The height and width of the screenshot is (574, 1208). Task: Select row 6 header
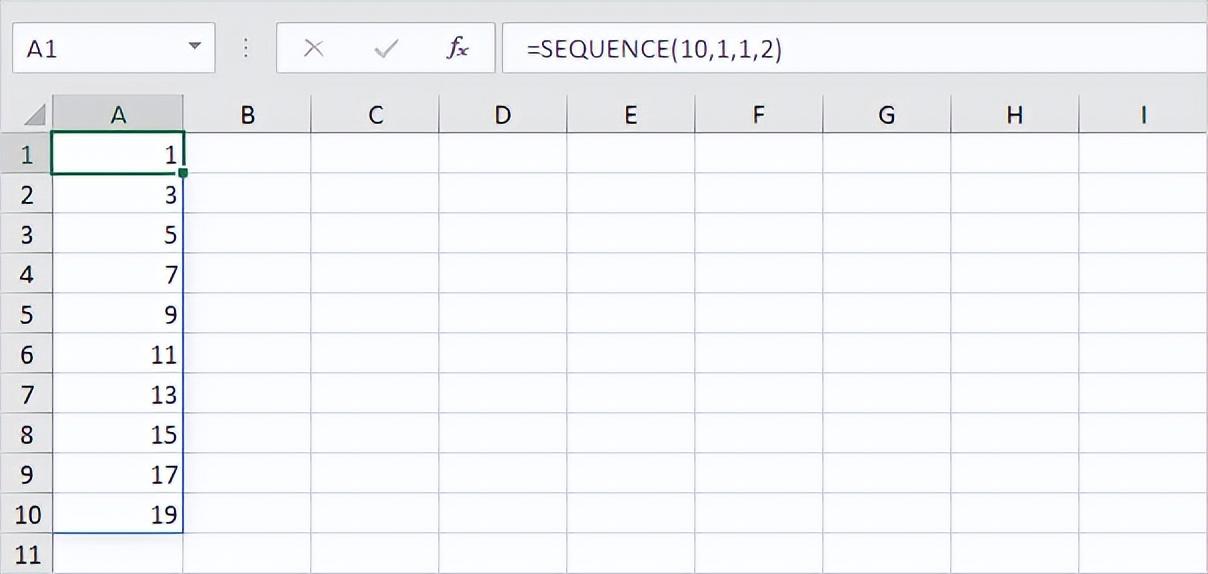(26, 354)
